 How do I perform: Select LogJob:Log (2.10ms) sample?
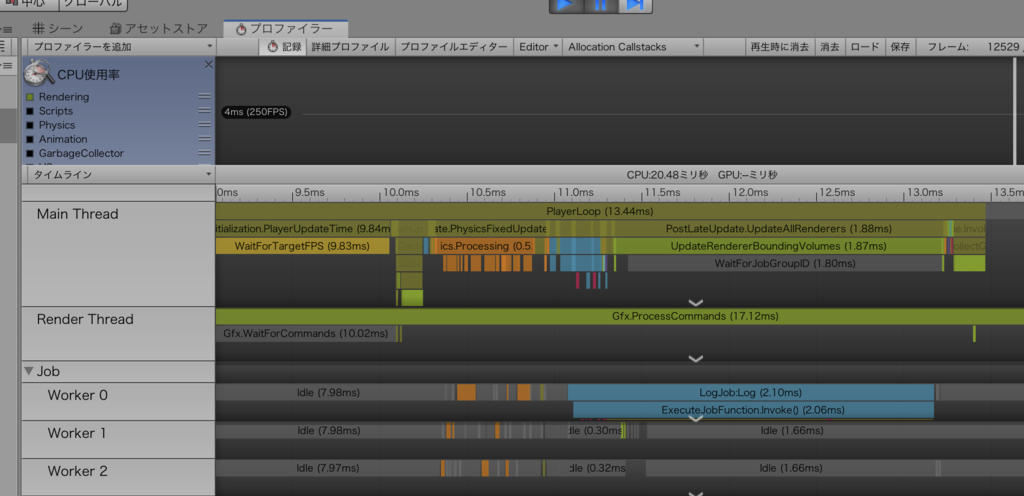751,392
